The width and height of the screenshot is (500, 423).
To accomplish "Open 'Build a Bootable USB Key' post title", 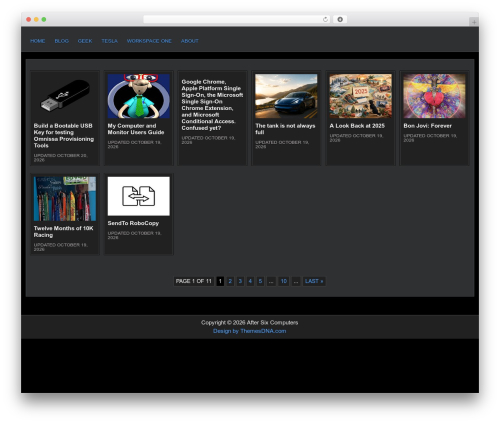I will [x=64, y=136].
